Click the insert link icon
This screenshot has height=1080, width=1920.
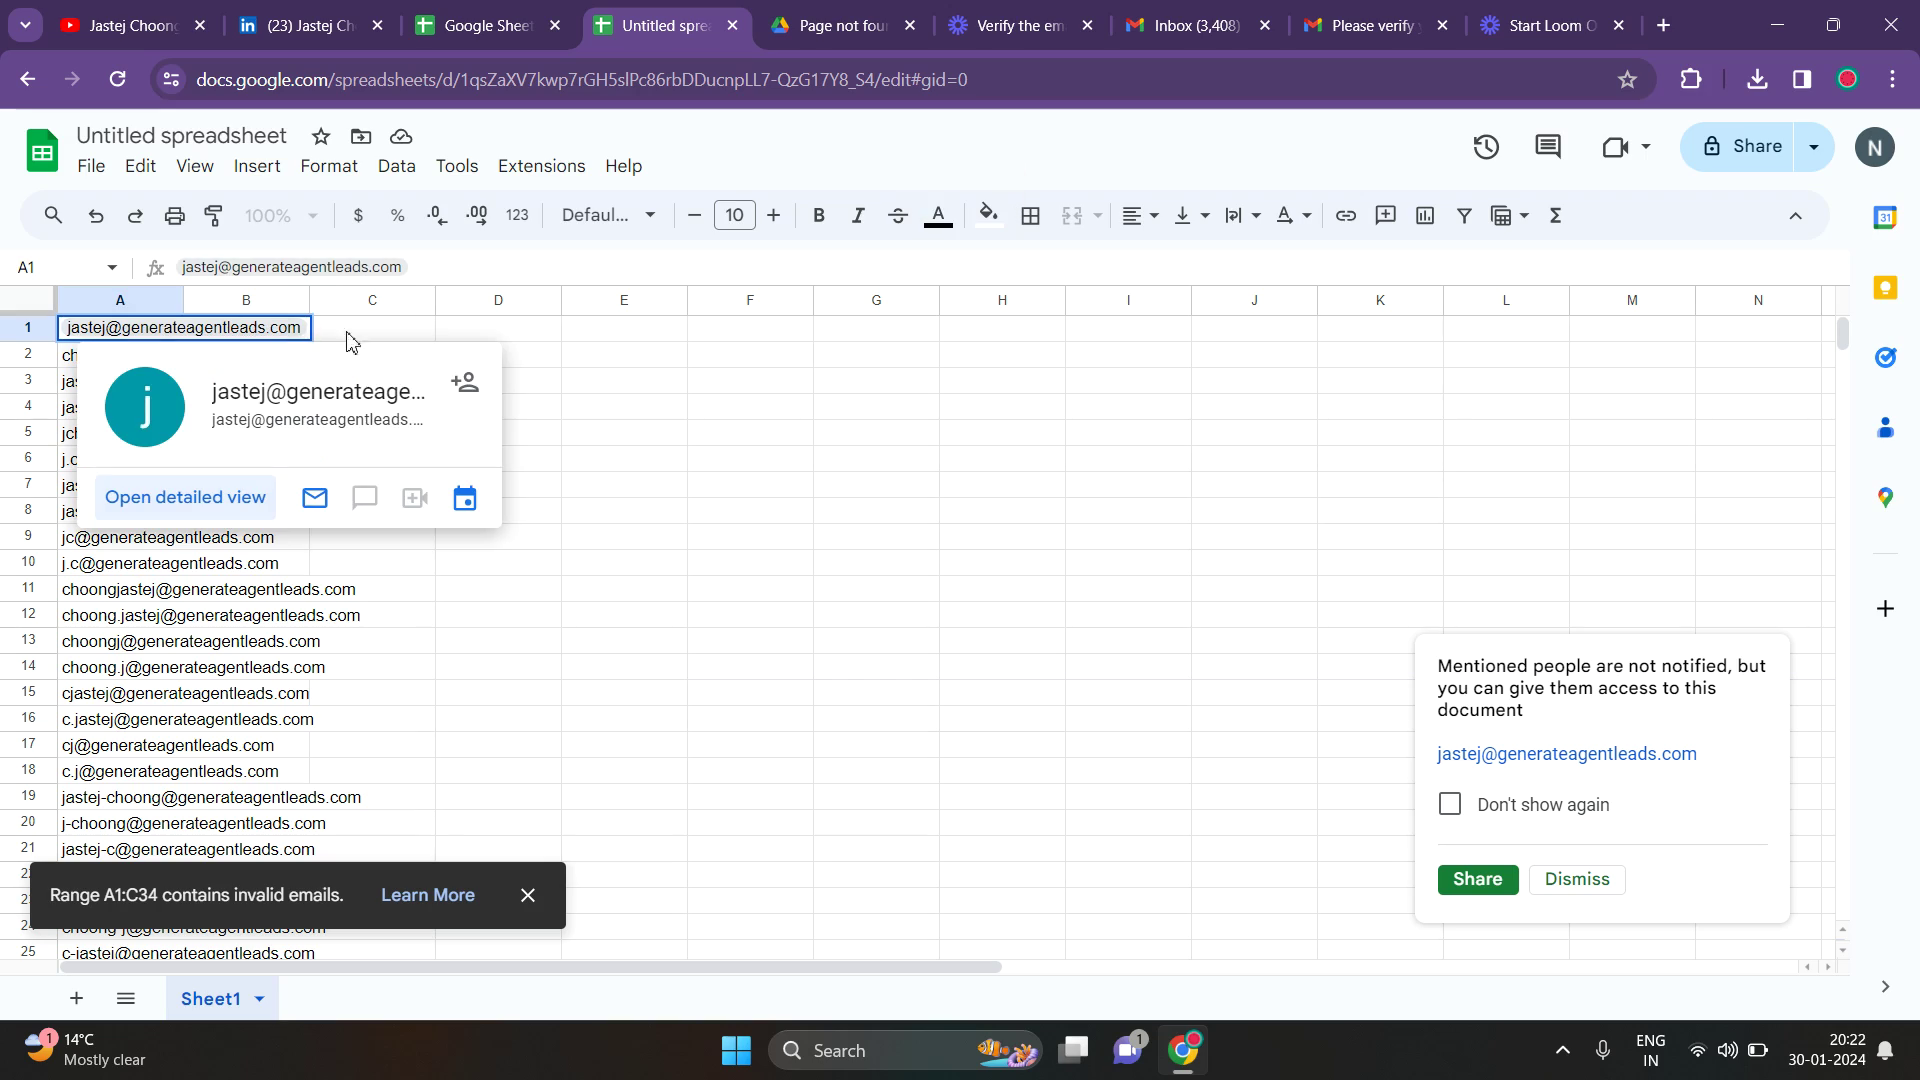(1345, 216)
